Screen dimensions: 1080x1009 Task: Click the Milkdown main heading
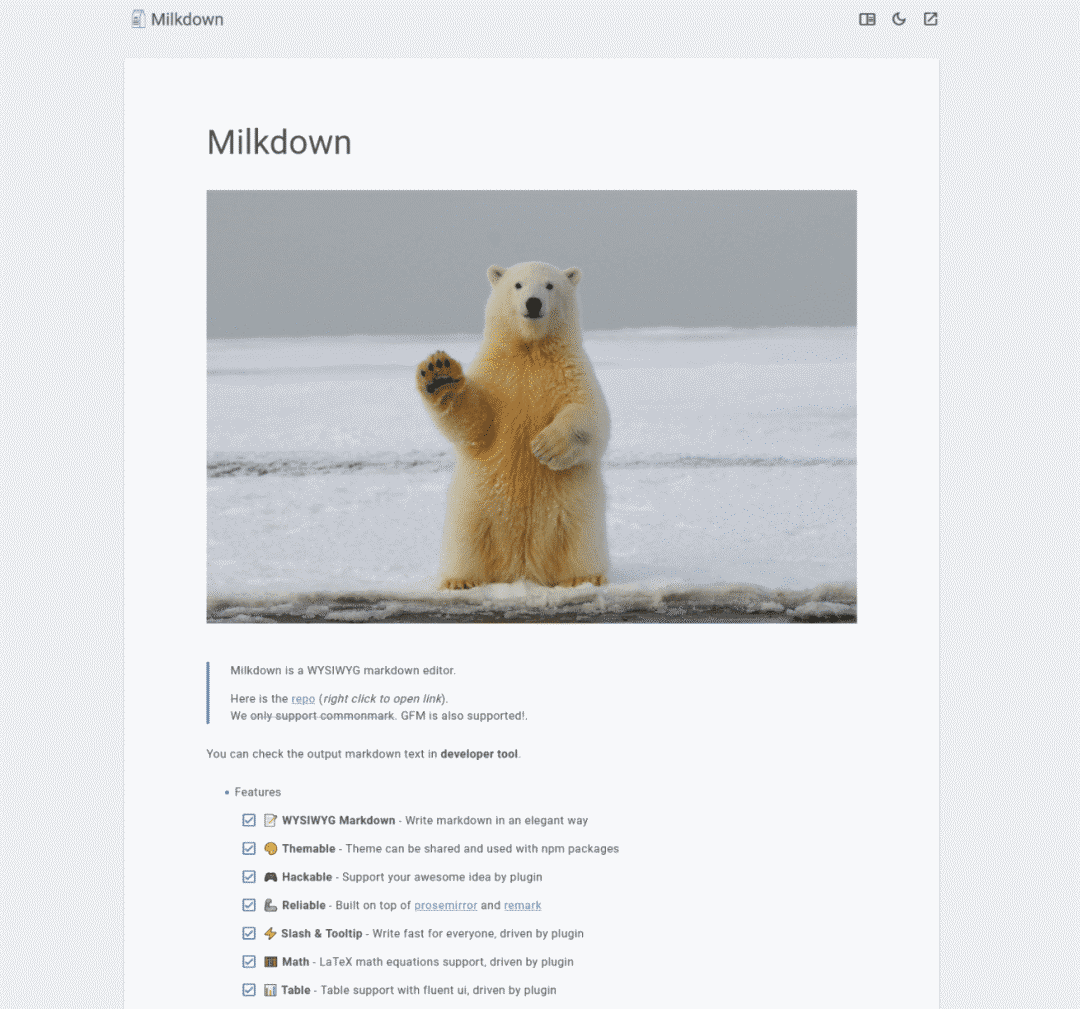coord(279,142)
